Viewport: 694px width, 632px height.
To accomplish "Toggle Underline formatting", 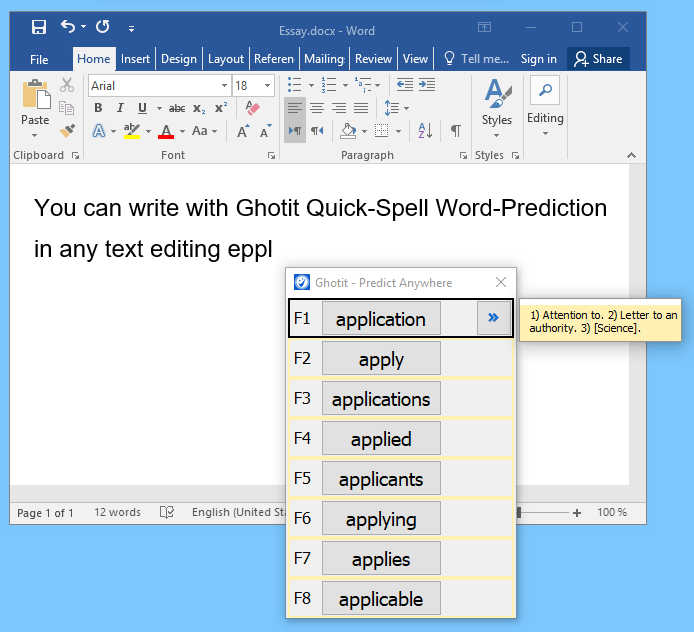I will pyautogui.click(x=142, y=108).
